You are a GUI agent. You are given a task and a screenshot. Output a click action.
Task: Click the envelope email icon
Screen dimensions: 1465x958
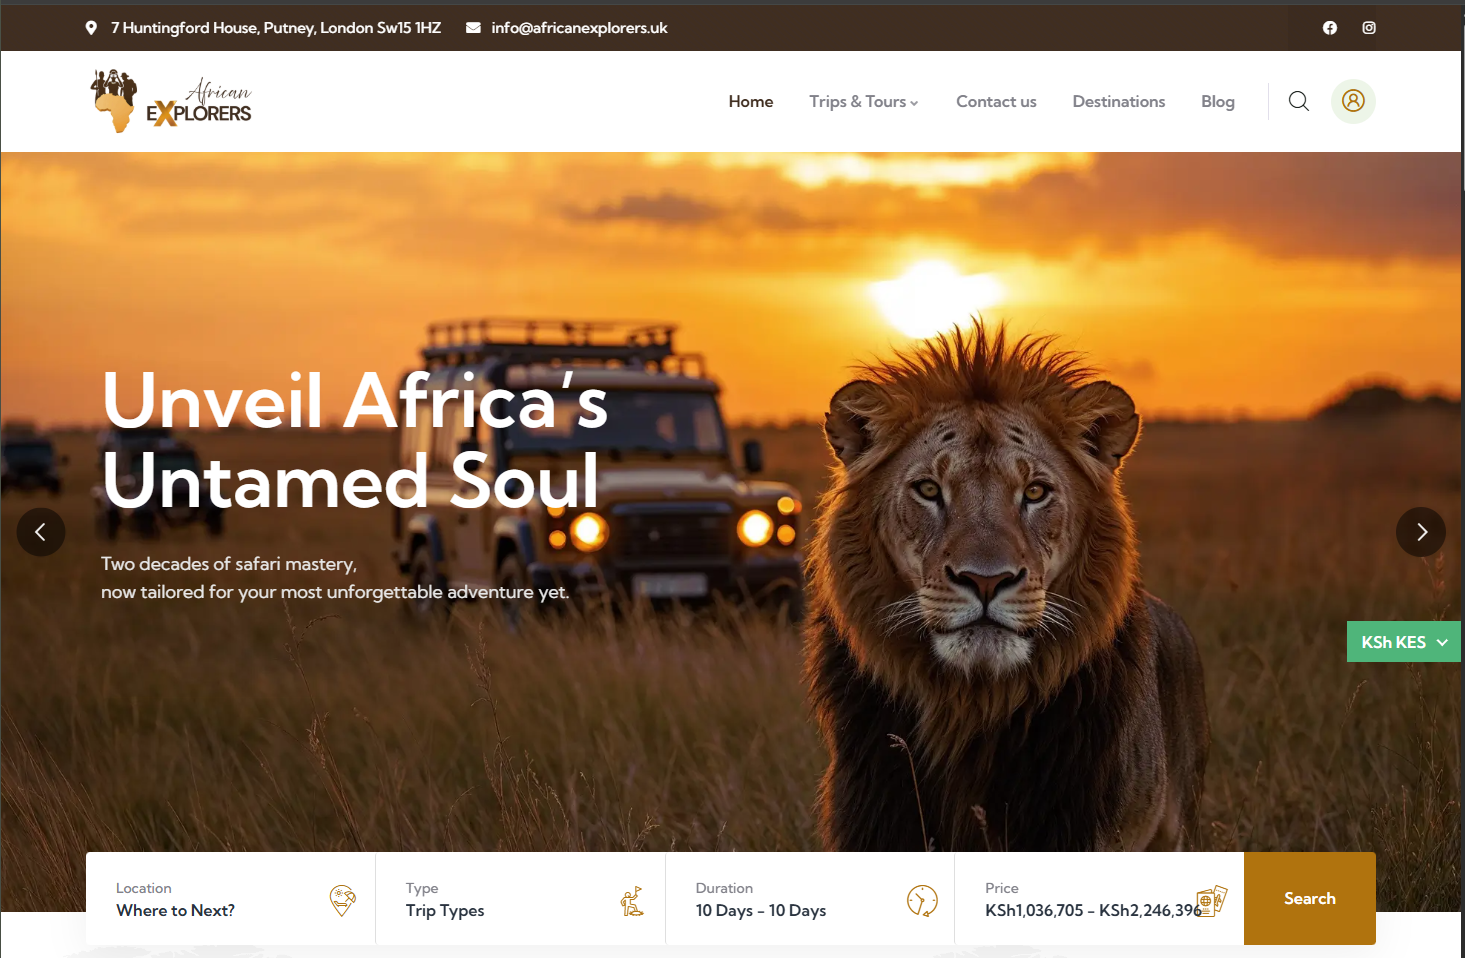pyautogui.click(x=473, y=28)
